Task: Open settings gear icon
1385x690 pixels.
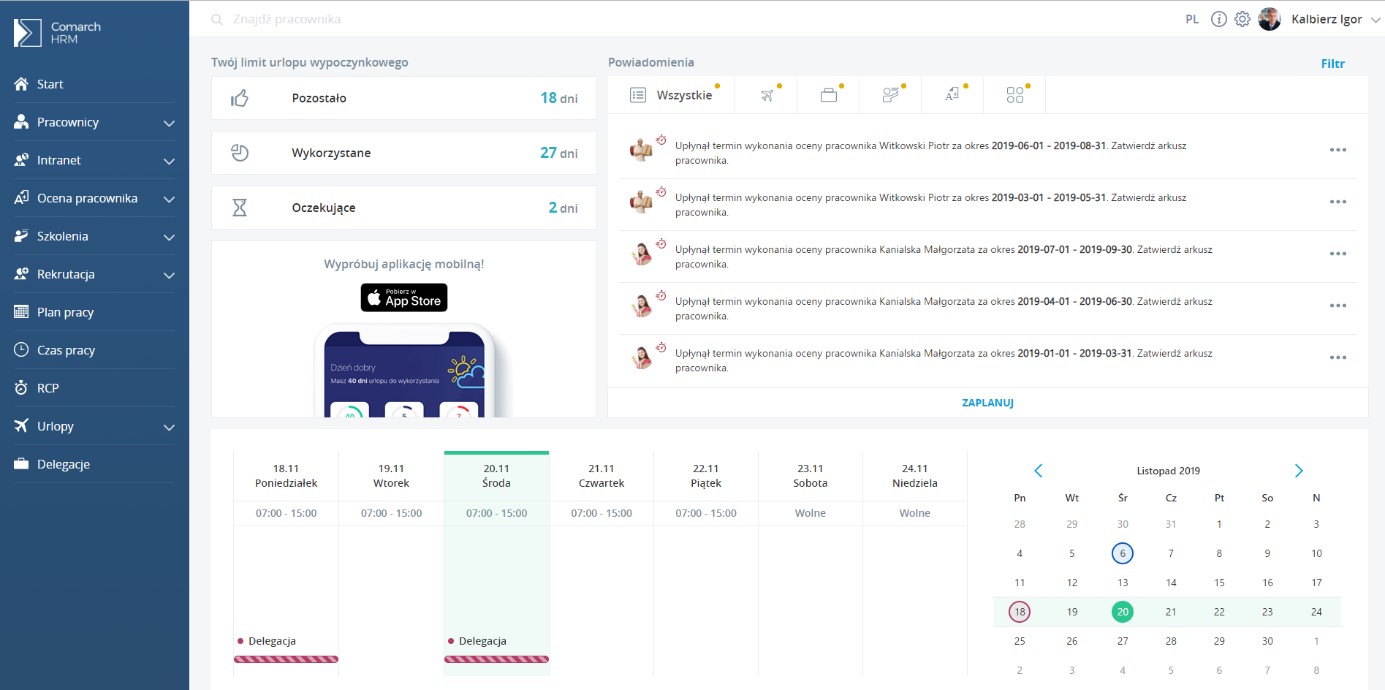Action: click(x=1242, y=19)
